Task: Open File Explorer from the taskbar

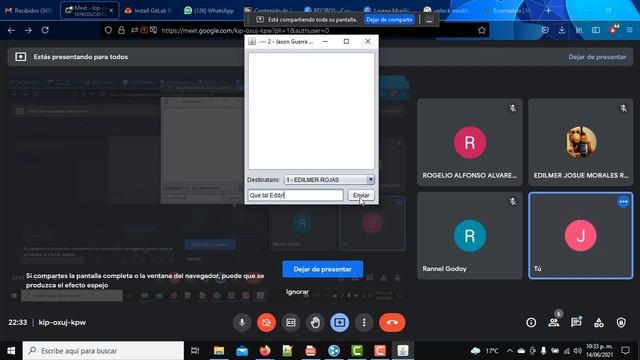Action: click(x=219, y=351)
